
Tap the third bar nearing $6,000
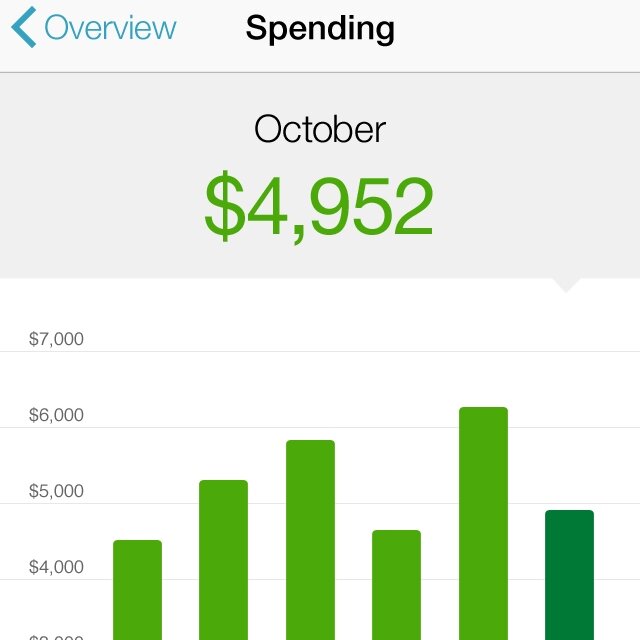tap(311, 540)
